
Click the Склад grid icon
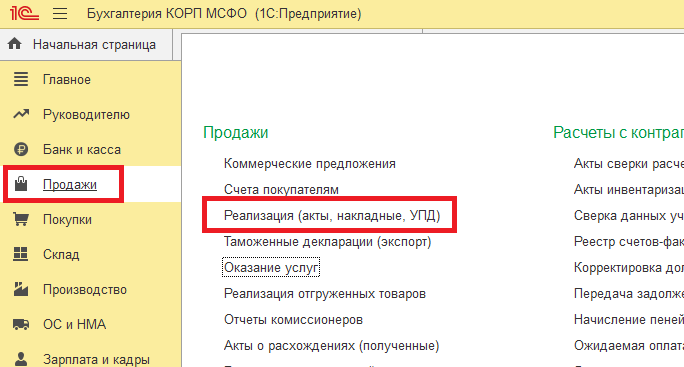21,254
